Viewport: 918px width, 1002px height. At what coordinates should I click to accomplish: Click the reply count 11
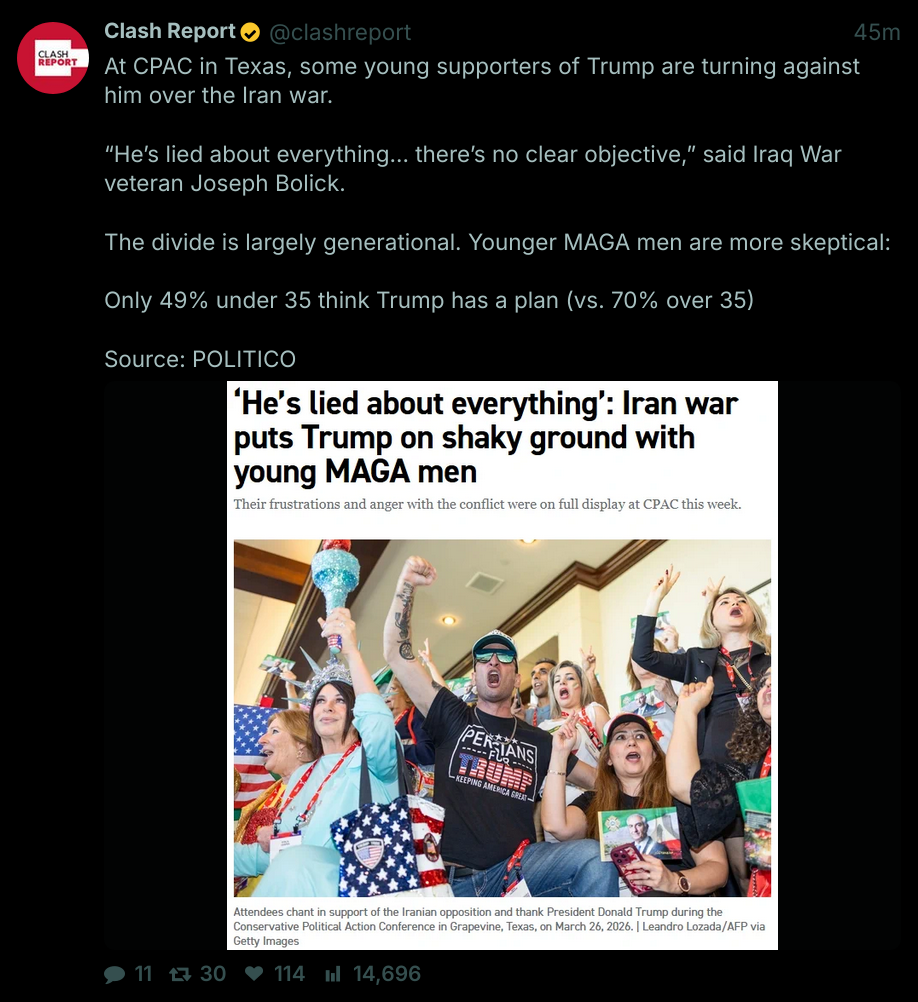tap(143, 974)
